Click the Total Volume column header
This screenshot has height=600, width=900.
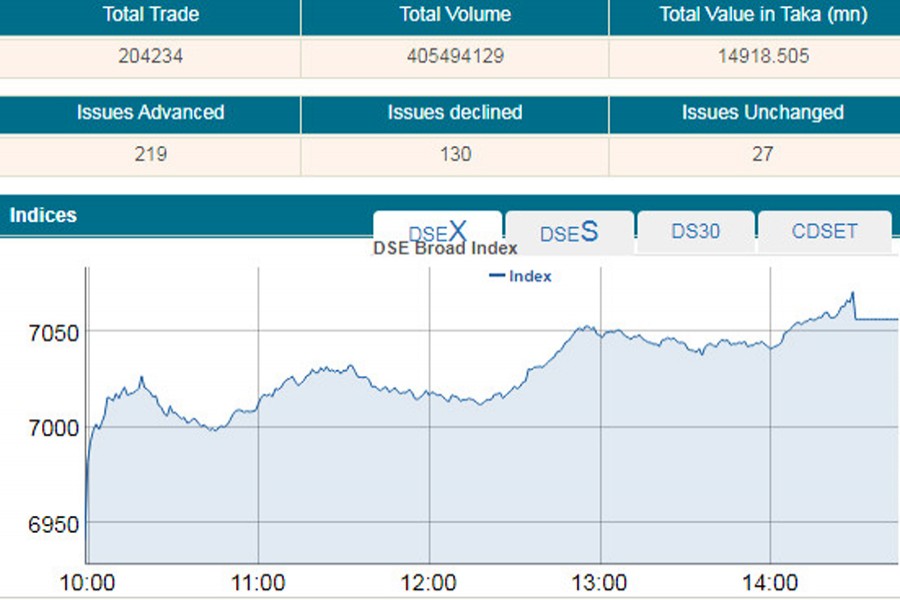point(453,15)
